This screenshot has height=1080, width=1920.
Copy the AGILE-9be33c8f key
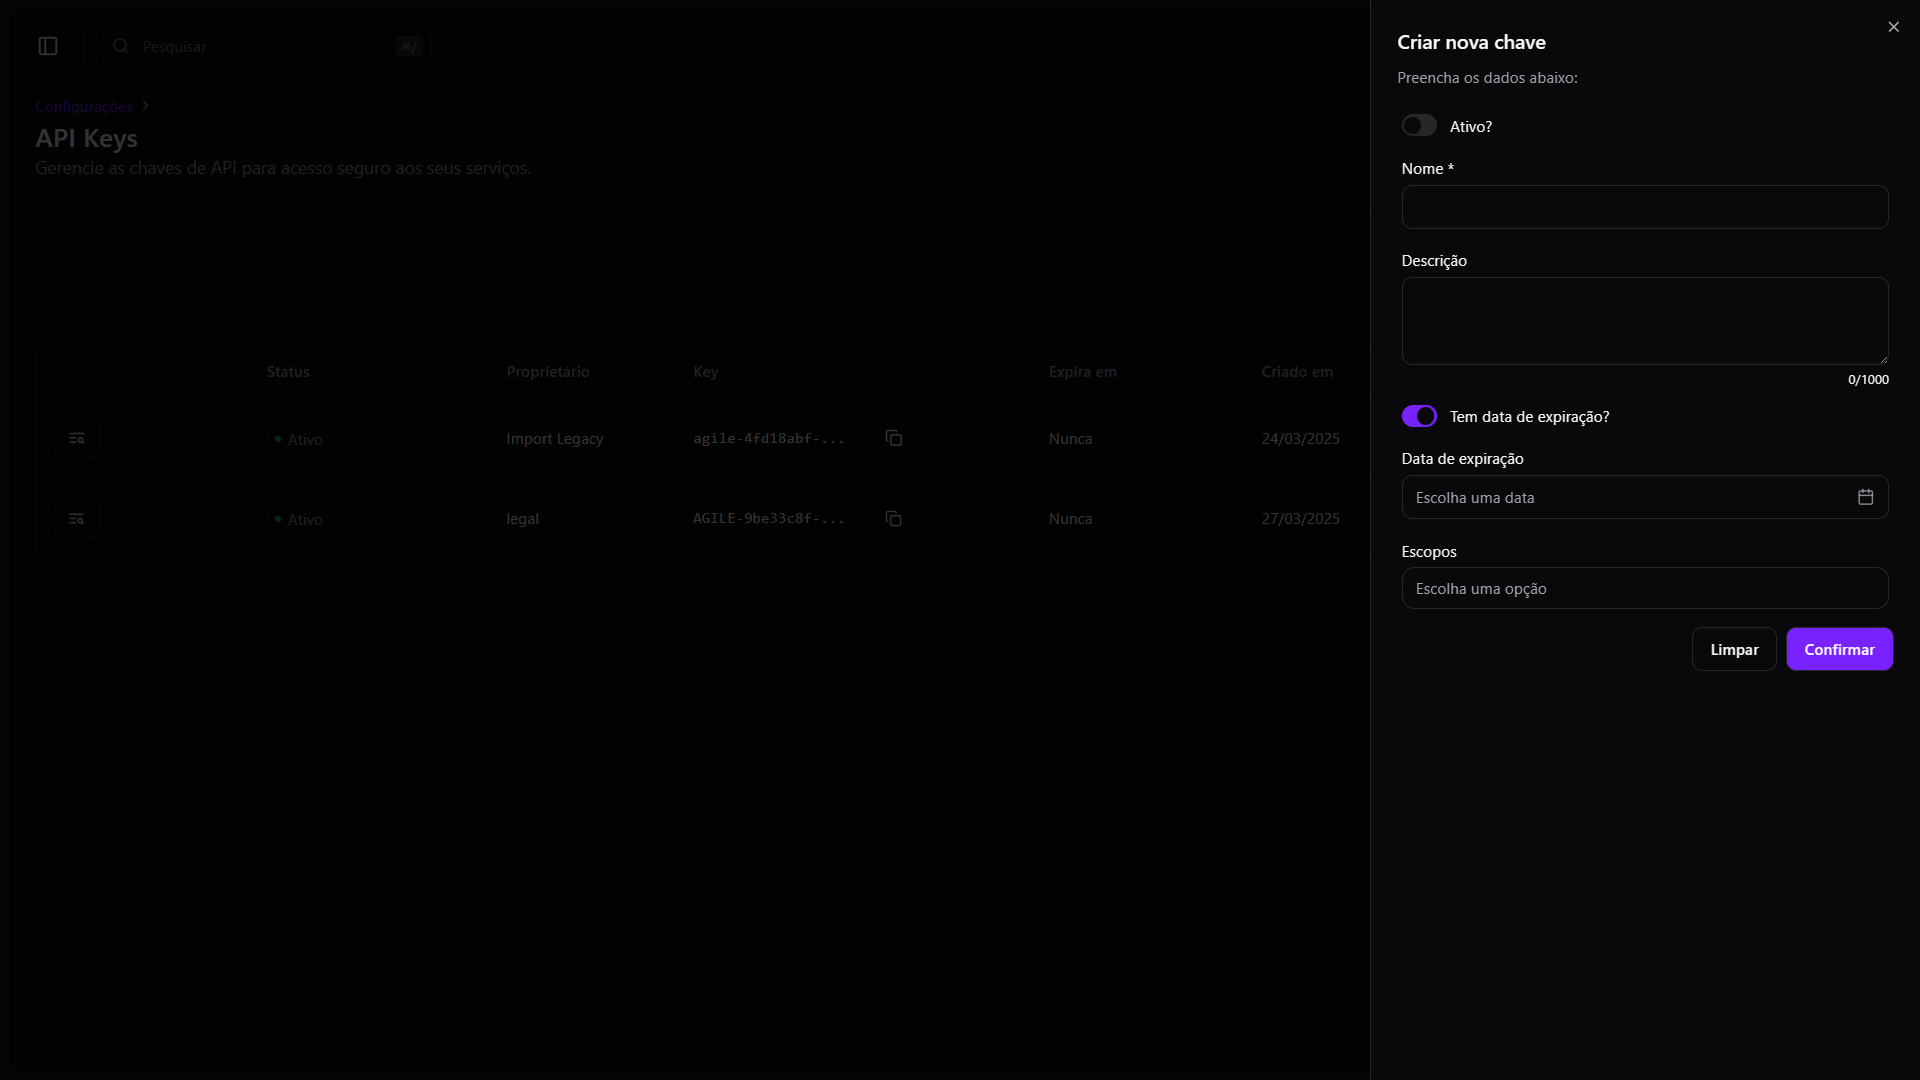click(x=893, y=518)
